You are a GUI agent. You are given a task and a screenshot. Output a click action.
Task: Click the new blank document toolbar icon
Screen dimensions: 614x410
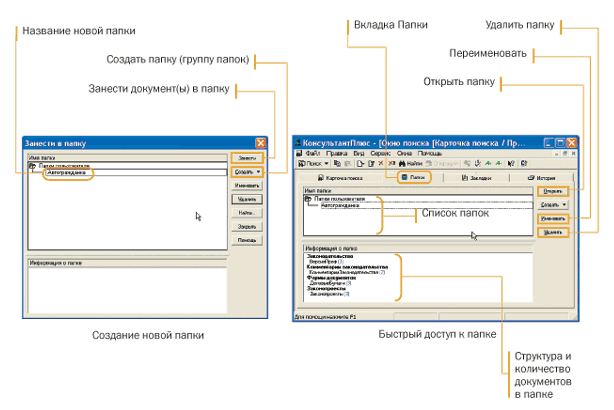click(360, 163)
